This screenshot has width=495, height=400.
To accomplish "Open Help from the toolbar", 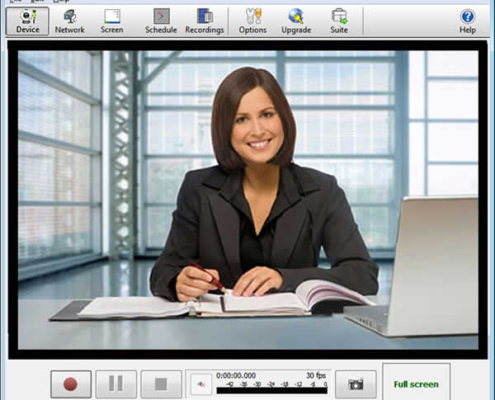I will pos(467,21).
